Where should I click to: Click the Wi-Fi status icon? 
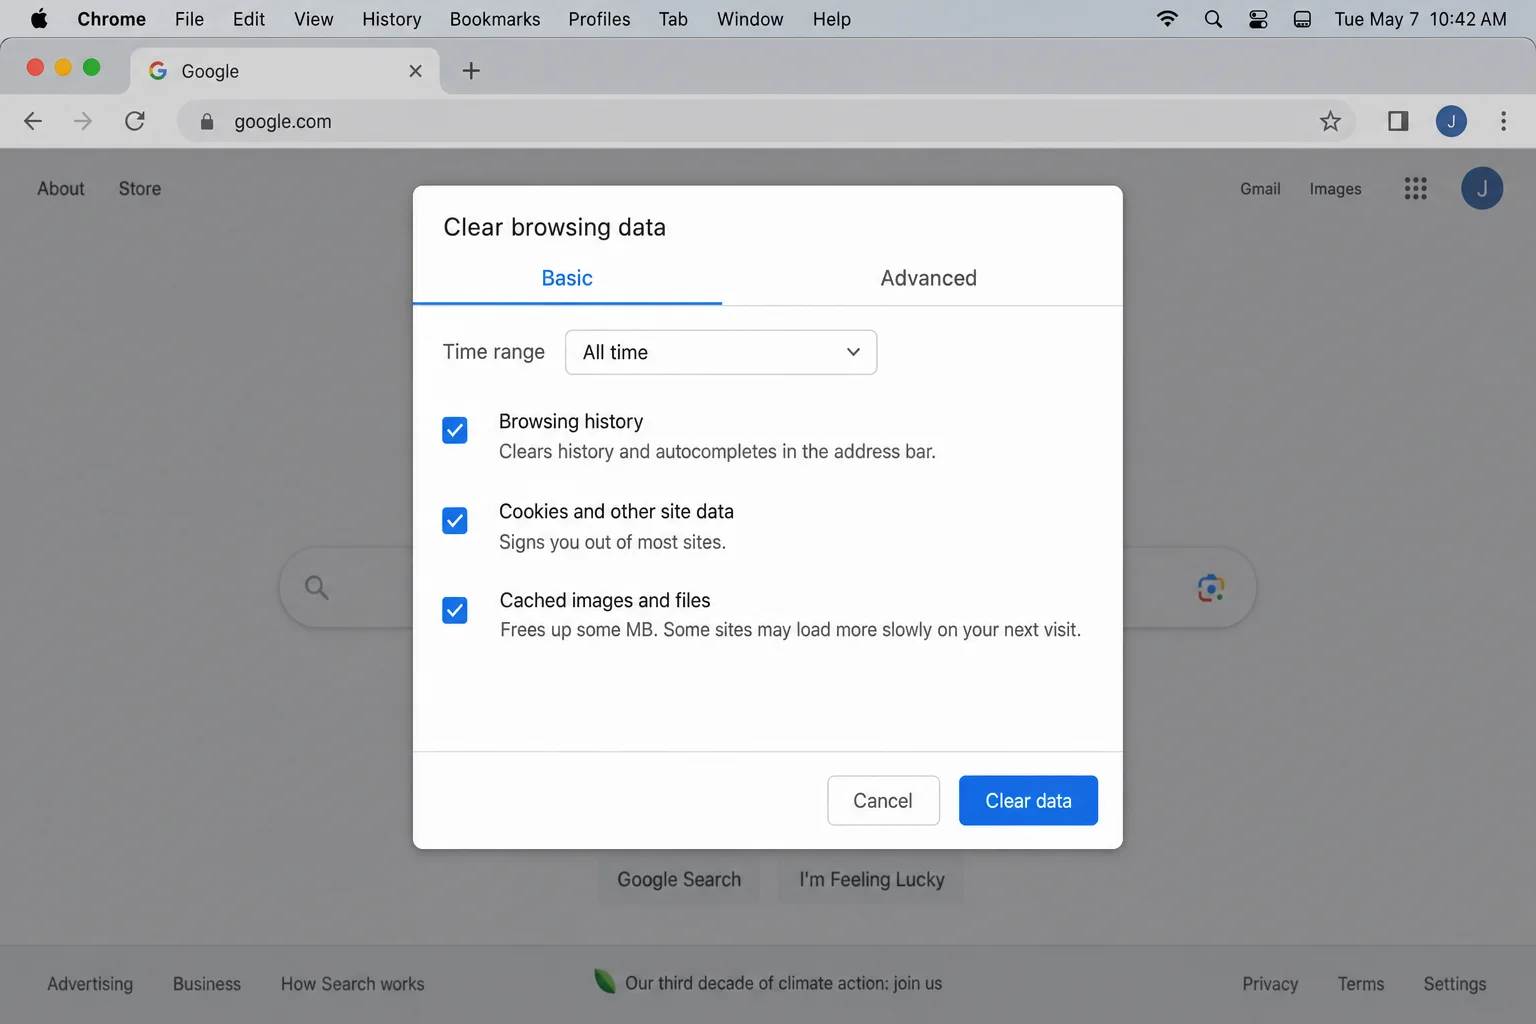(x=1167, y=19)
